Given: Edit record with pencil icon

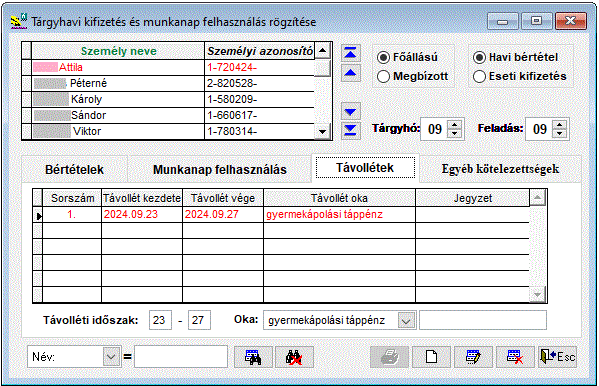Looking at the screenshot, I should pyautogui.click(x=473, y=357).
